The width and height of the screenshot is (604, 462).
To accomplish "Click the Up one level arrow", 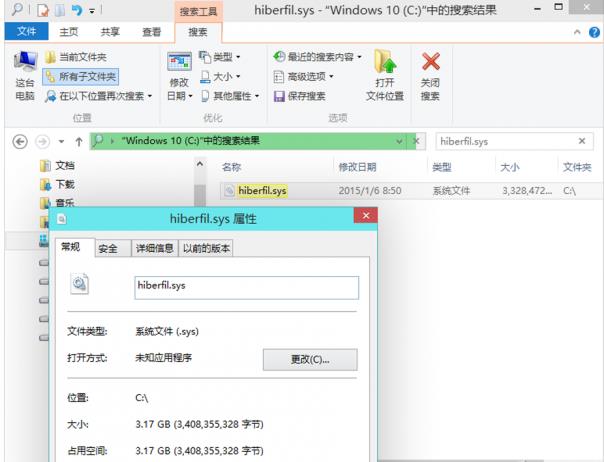I will 79,141.
